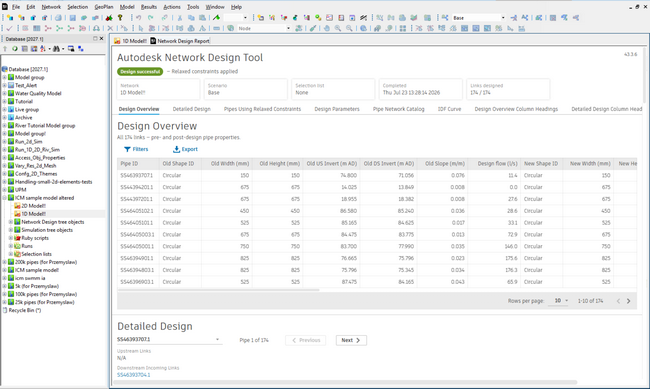Click the Save icon in the toolbar
Screen dimensions: 650x389
click(x=73, y=18)
